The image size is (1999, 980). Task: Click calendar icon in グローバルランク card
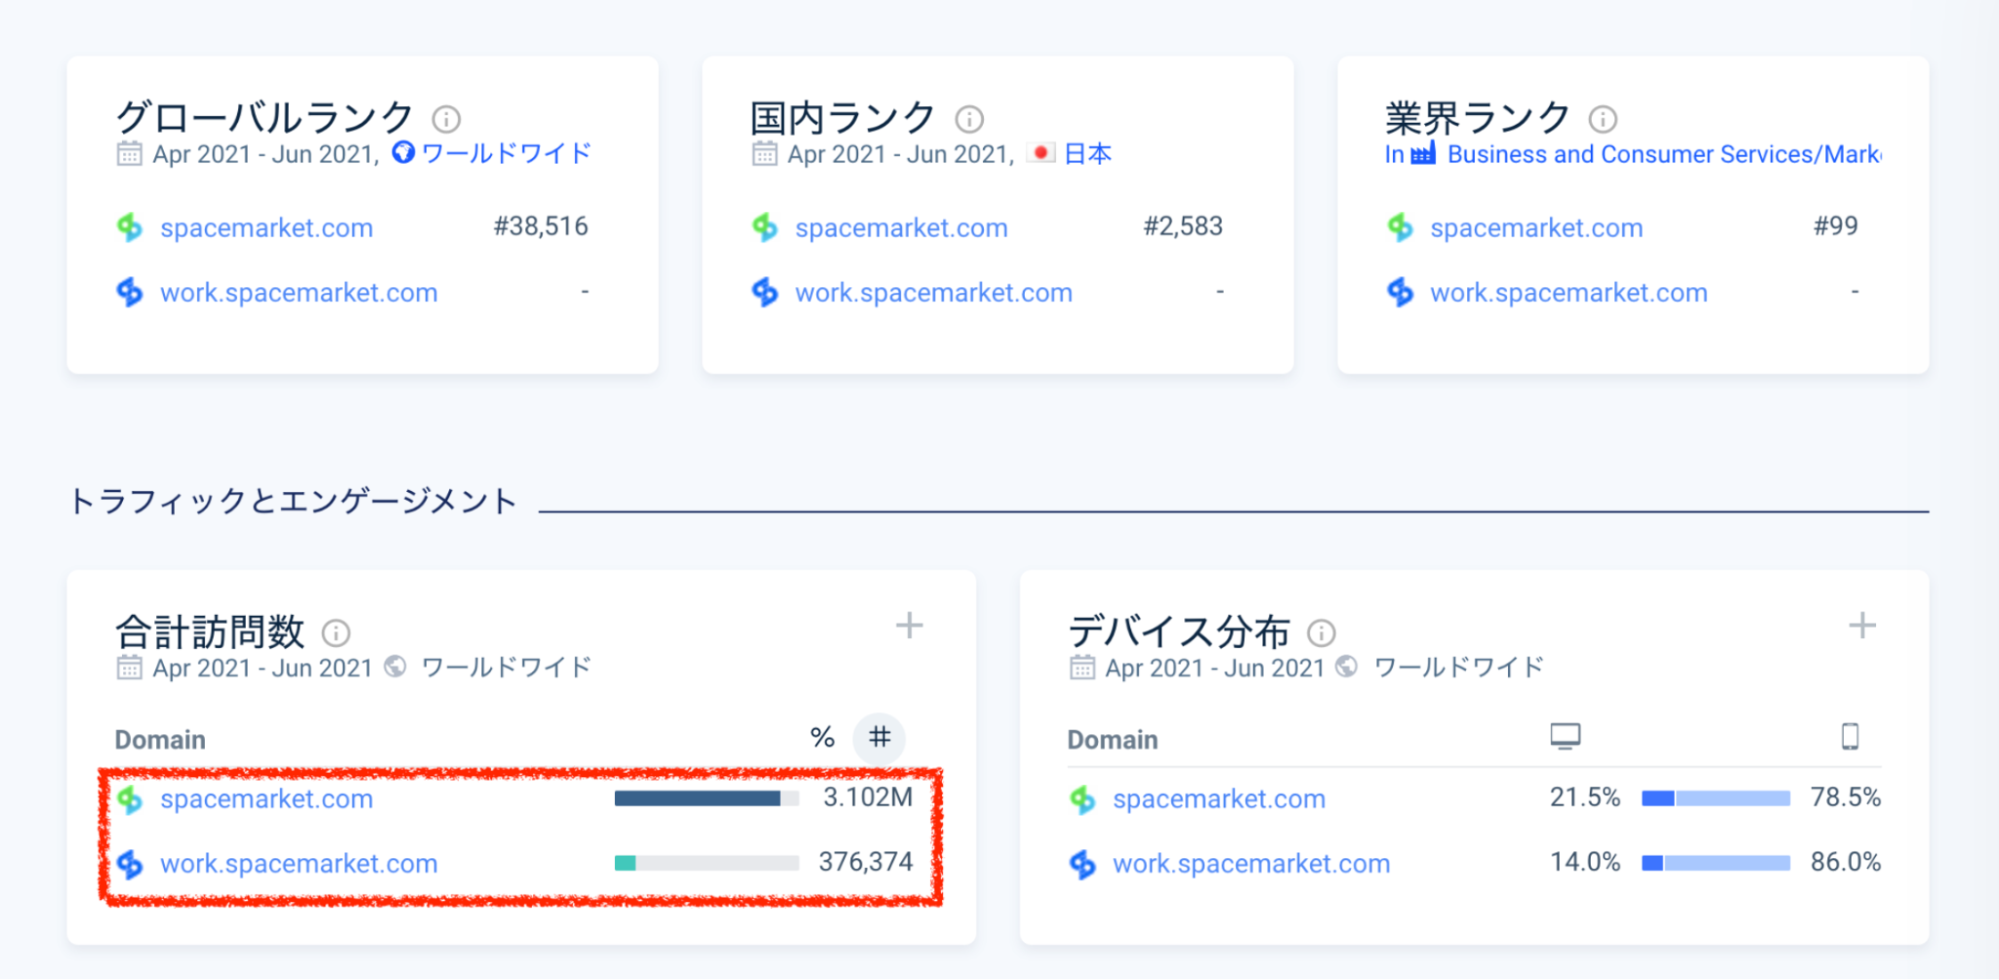point(129,154)
